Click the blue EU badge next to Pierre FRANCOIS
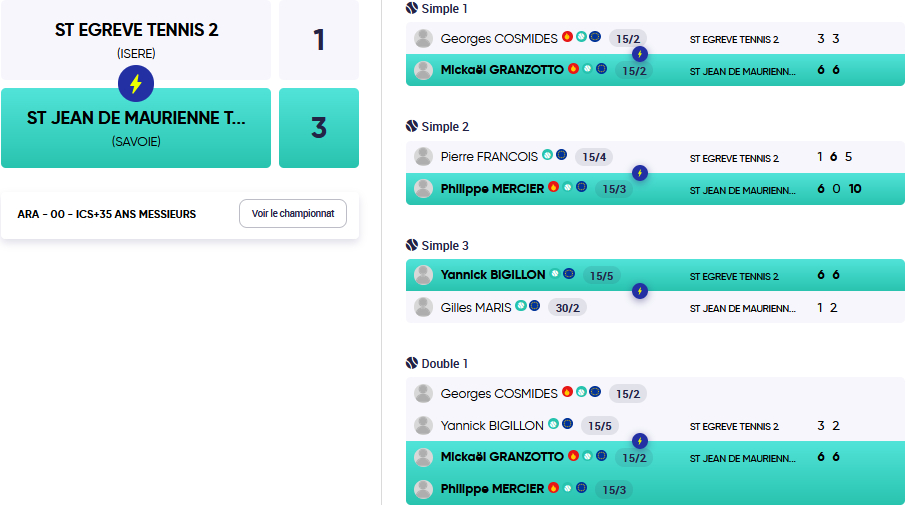Image resolution: width=906 pixels, height=505 pixels. [x=562, y=155]
